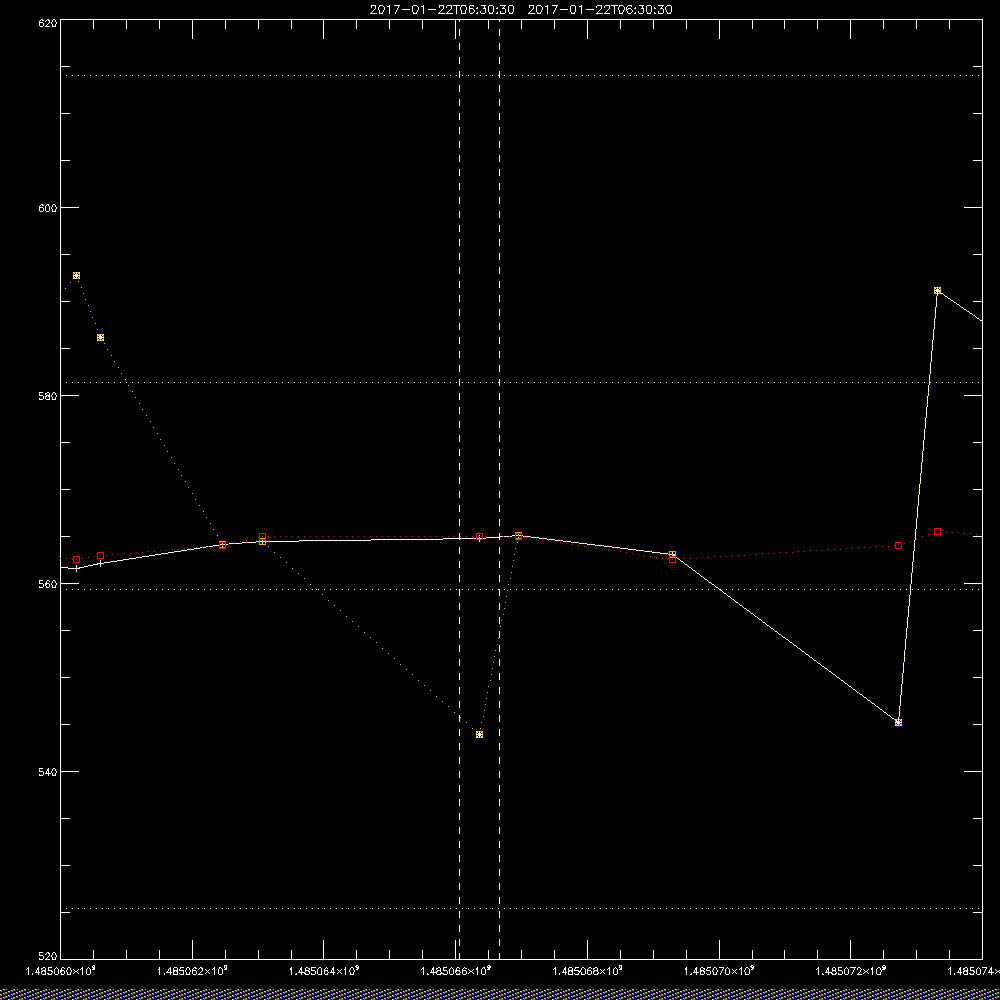Click the orange data point near 593
This screenshot has height=1000, width=1000.
pos(77,276)
